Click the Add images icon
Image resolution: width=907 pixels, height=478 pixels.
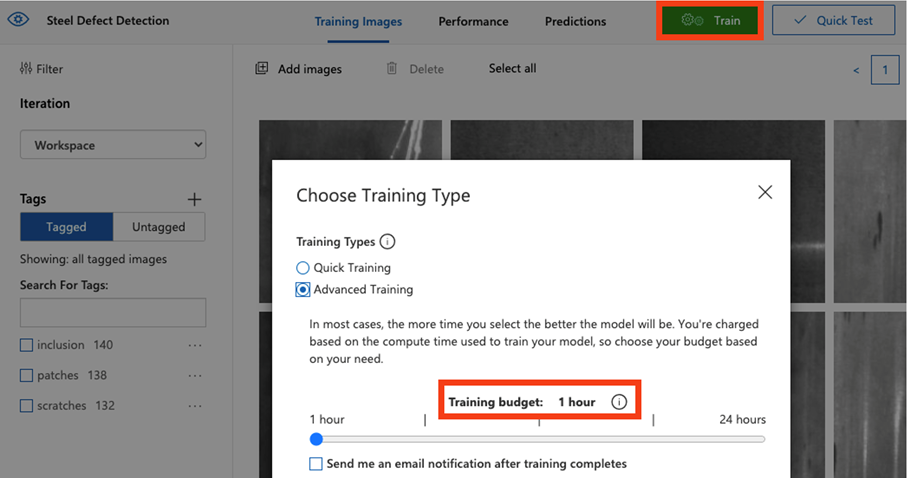click(x=262, y=69)
